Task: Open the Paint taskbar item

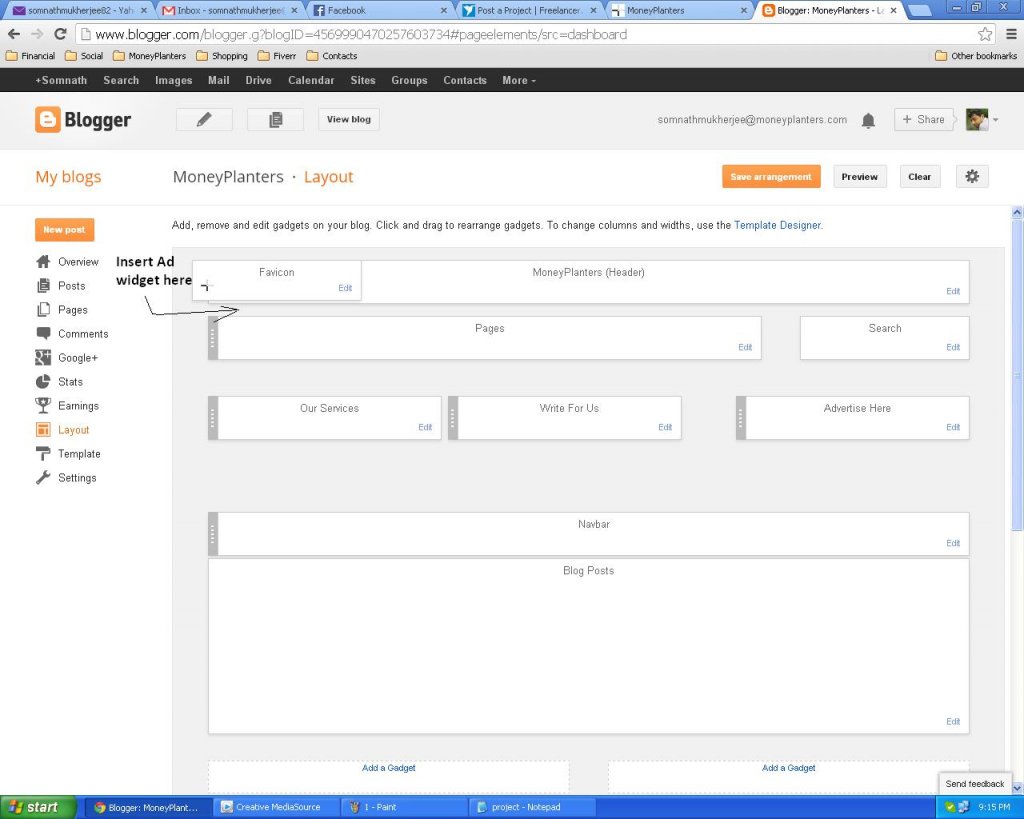Action: coord(405,807)
